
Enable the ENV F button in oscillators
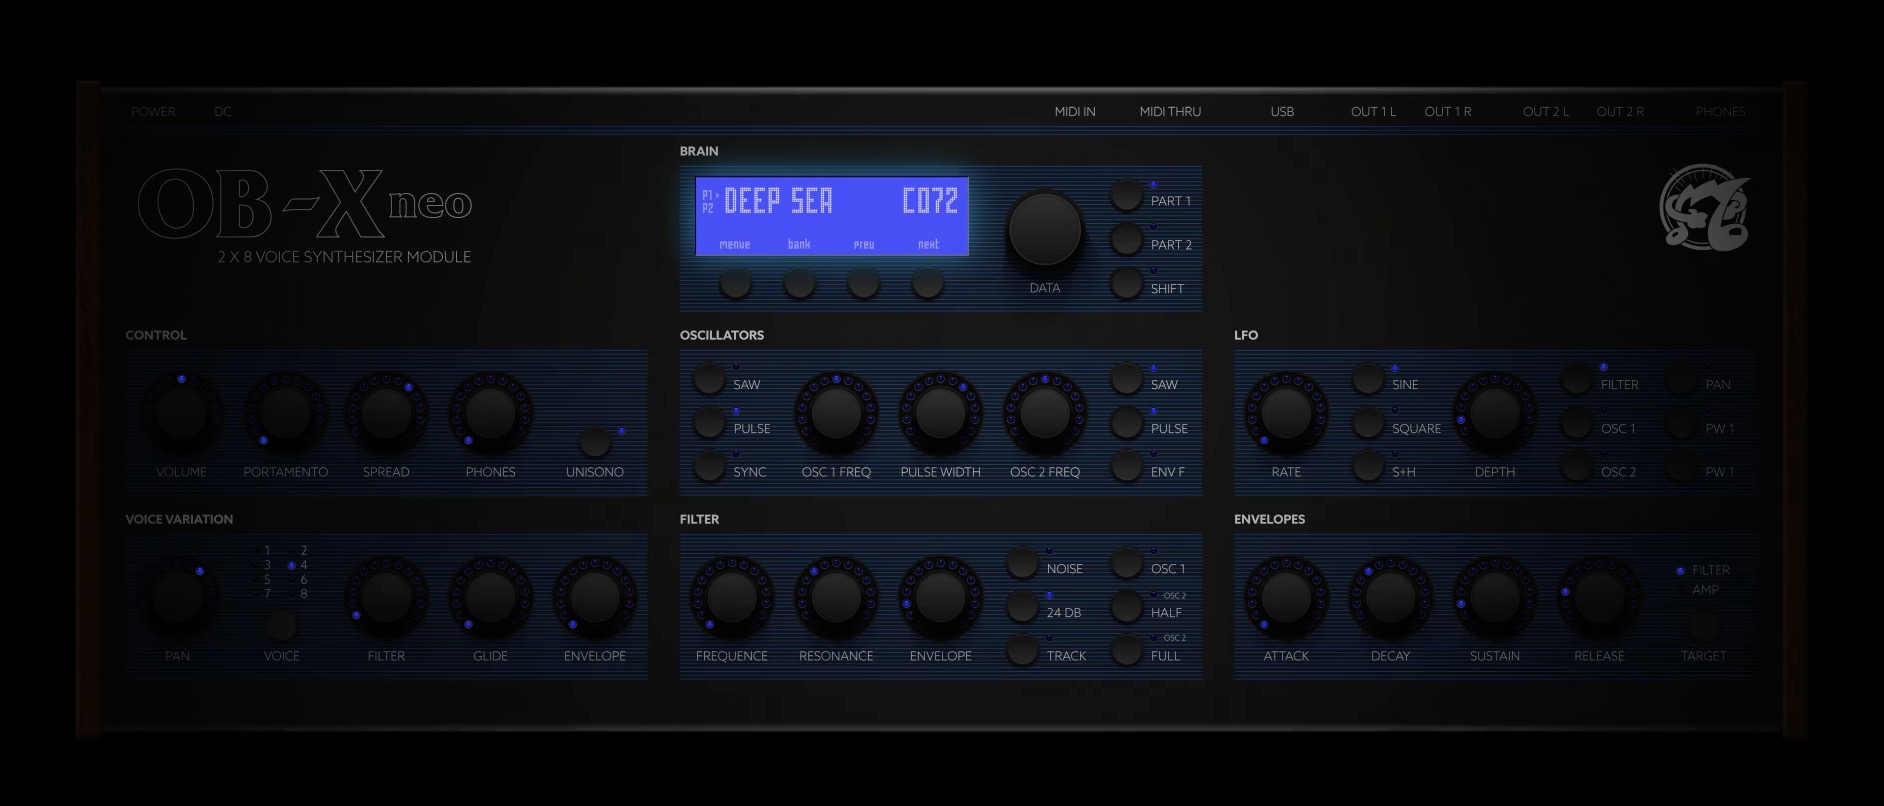click(1126, 467)
